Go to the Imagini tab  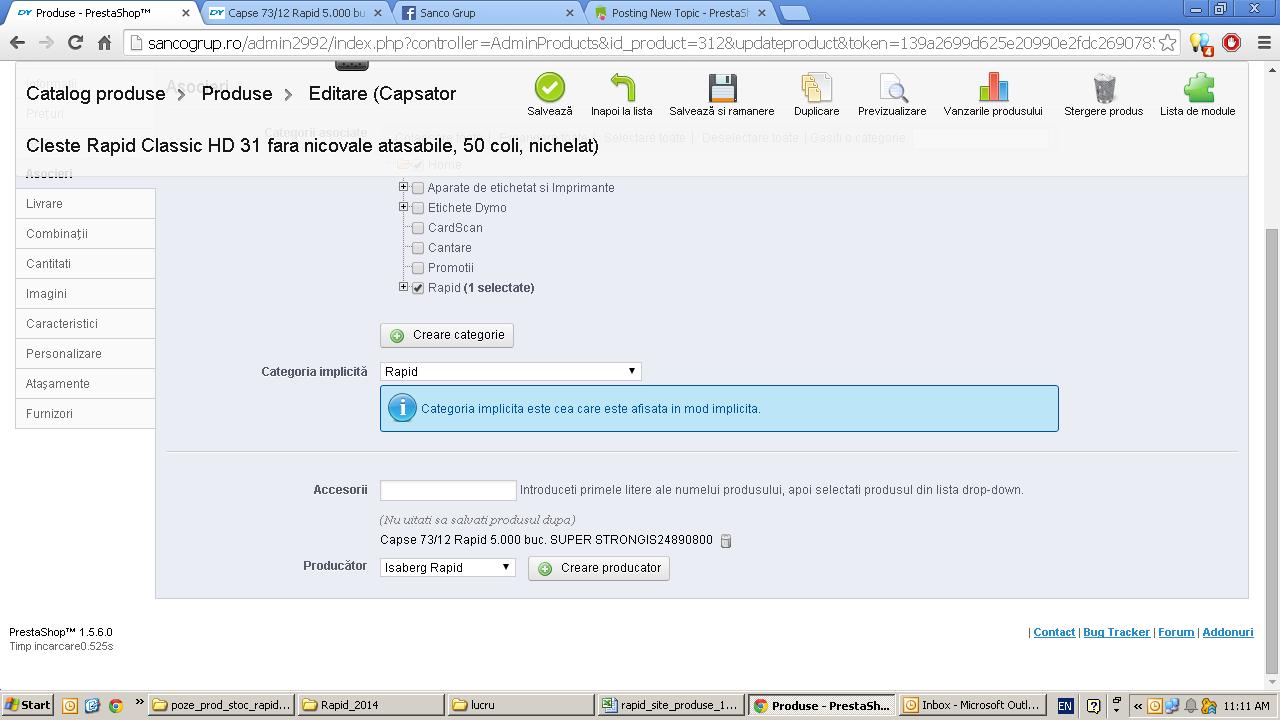pos(85,294)
